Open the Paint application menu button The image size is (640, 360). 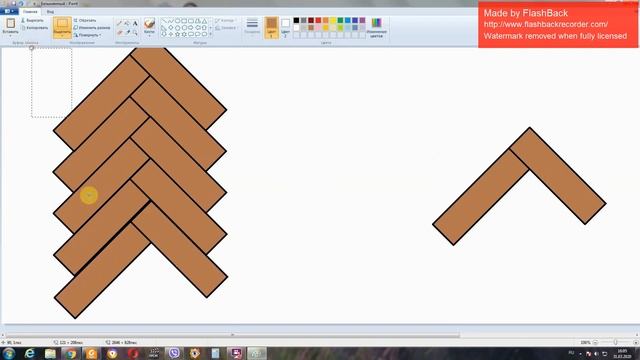[x=9, y=11]
